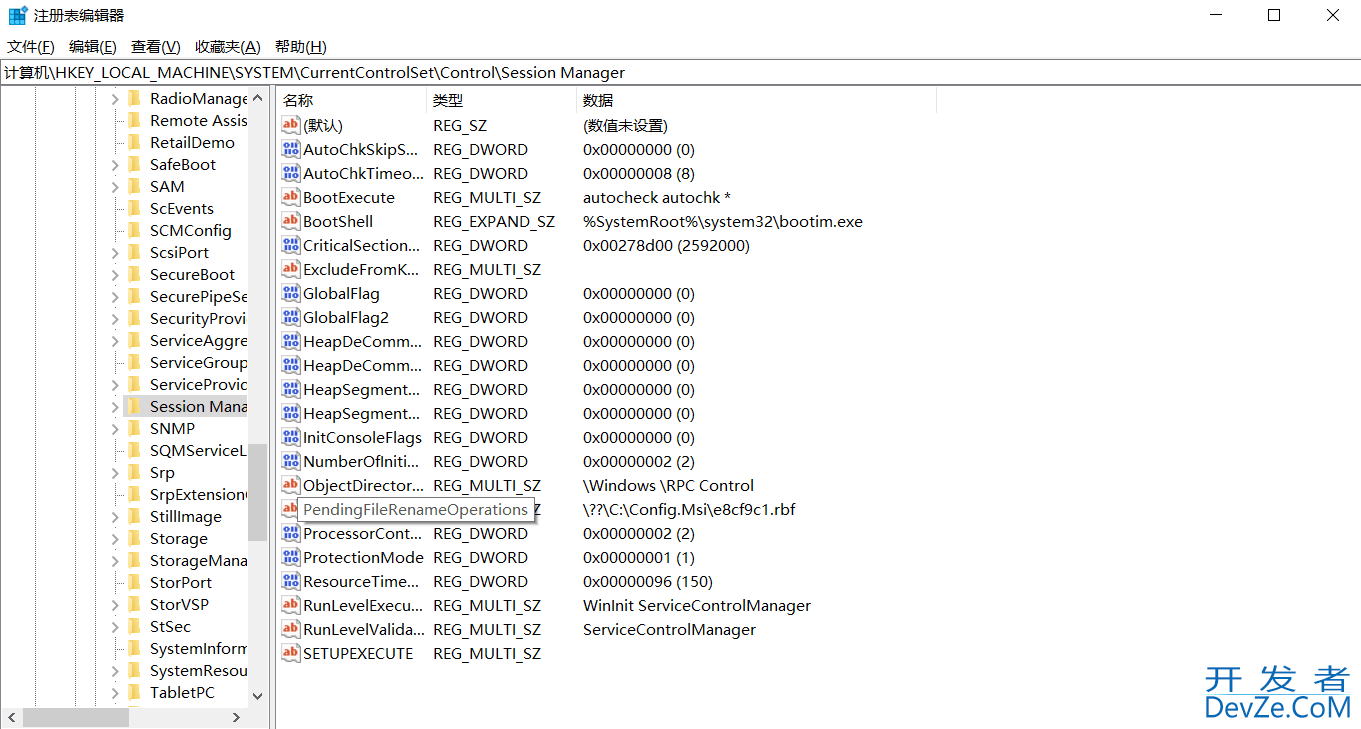
Task: Expand the TabletPC key arrow
Action: click(114, 692)
